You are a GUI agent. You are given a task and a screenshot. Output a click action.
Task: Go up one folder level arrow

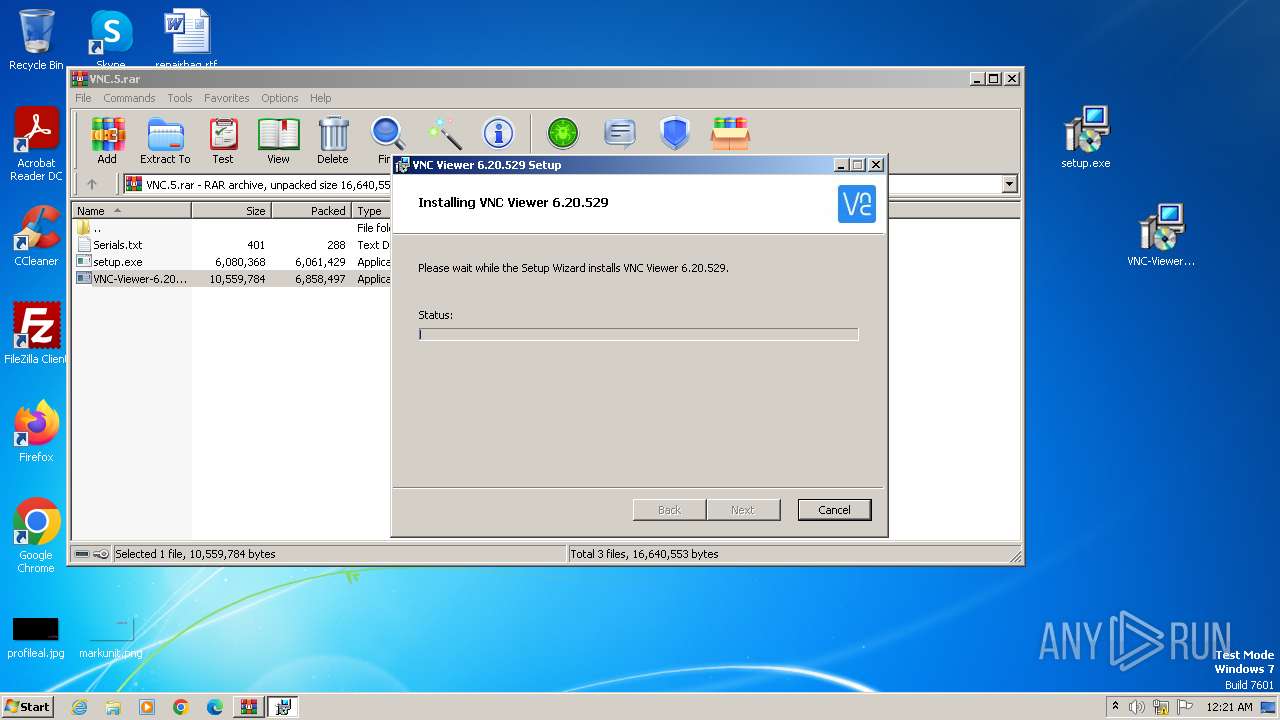pyautogui.click(x=92, y=184)
